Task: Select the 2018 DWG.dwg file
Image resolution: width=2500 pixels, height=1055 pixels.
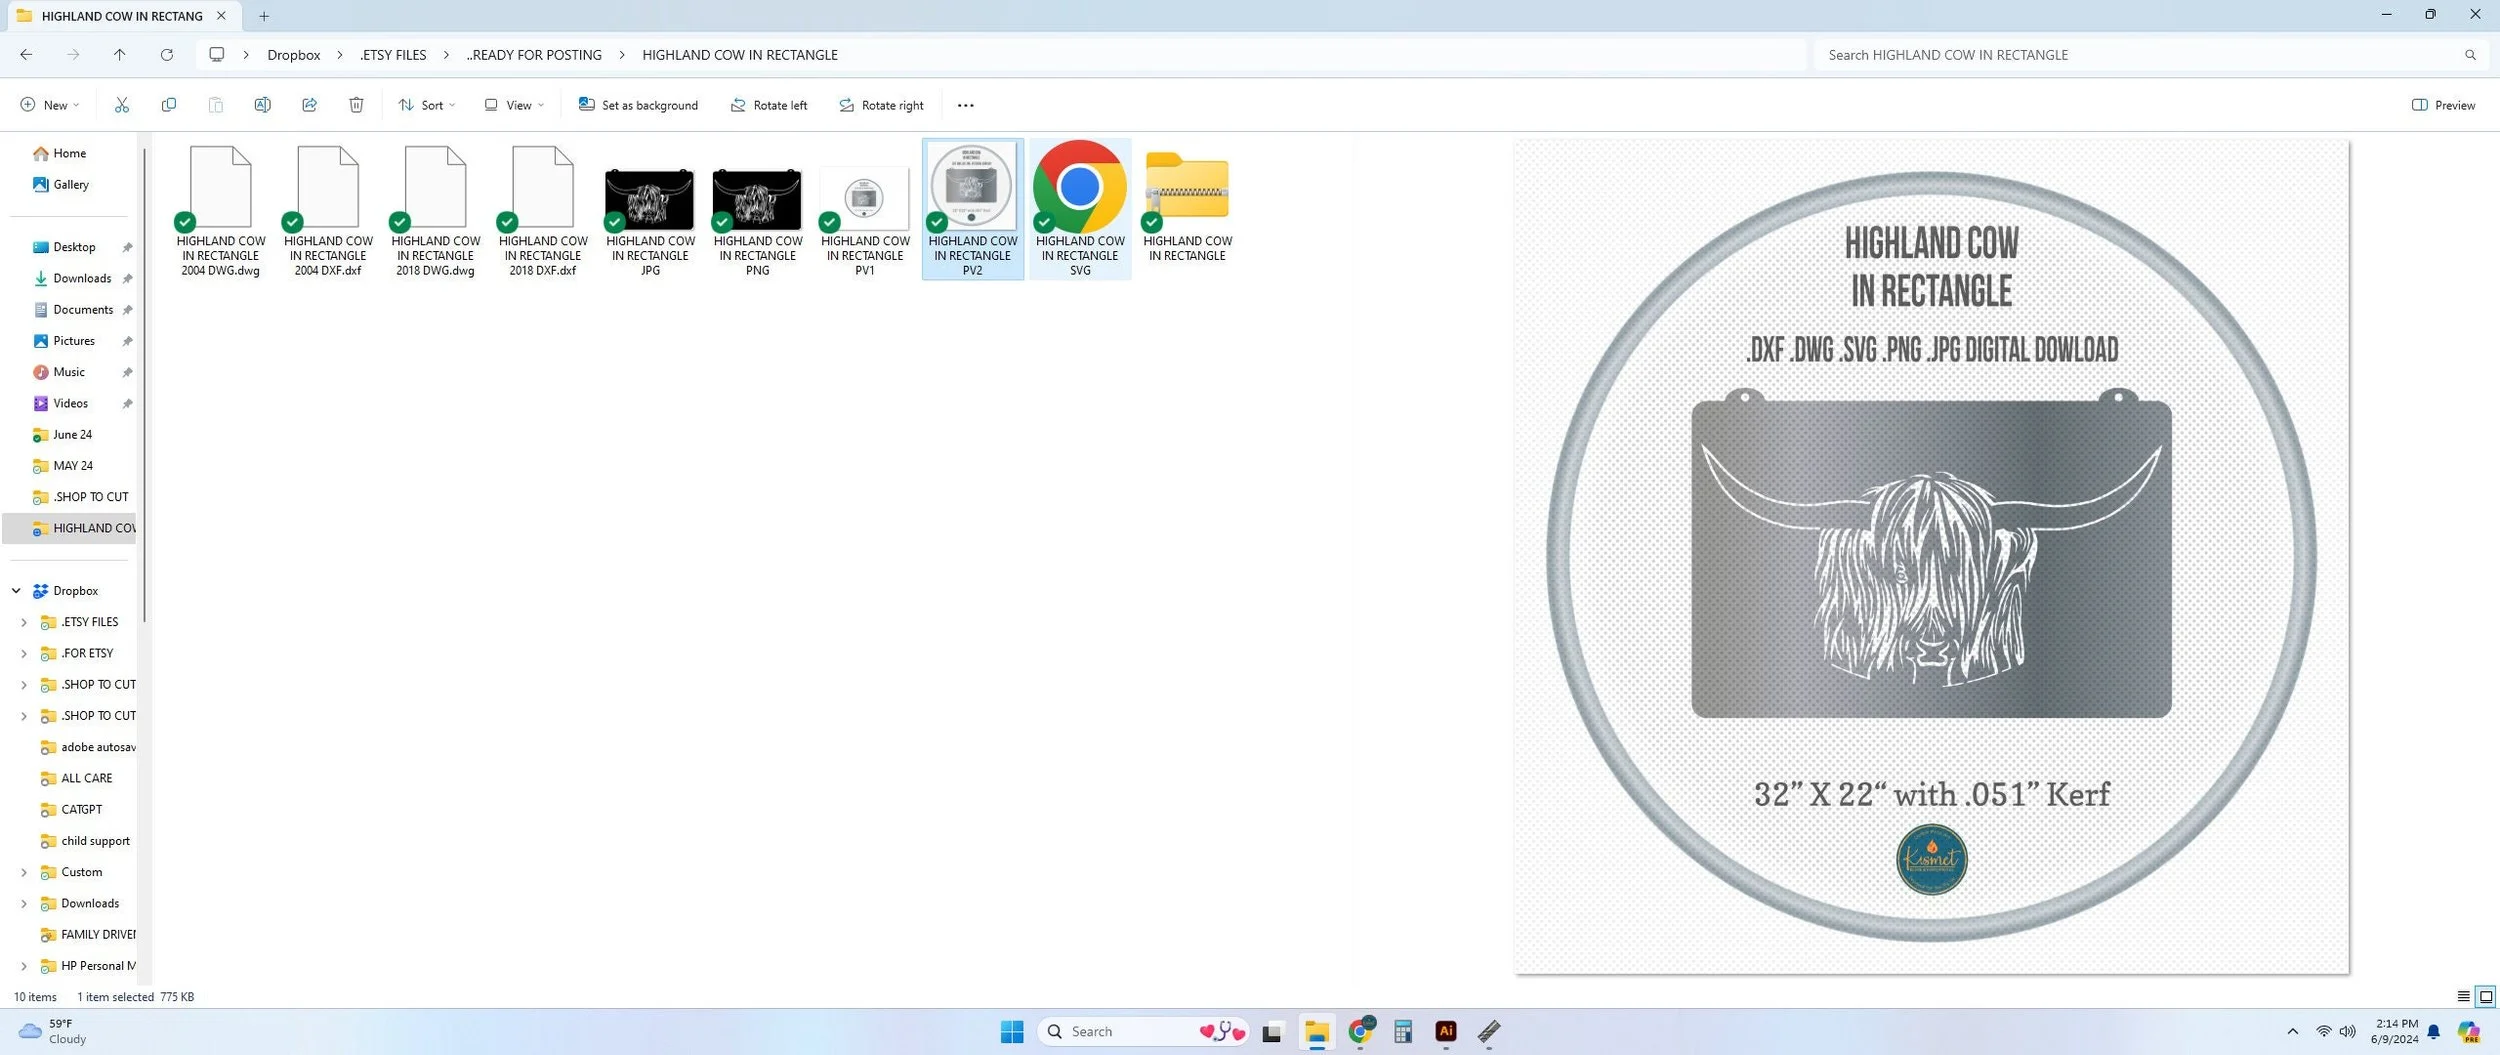Action: [x=435, y=211]
